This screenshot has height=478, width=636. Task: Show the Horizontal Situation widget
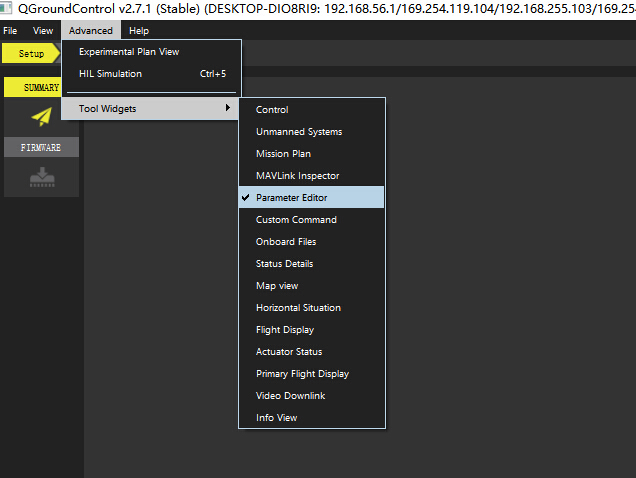[x=312, y=308]
